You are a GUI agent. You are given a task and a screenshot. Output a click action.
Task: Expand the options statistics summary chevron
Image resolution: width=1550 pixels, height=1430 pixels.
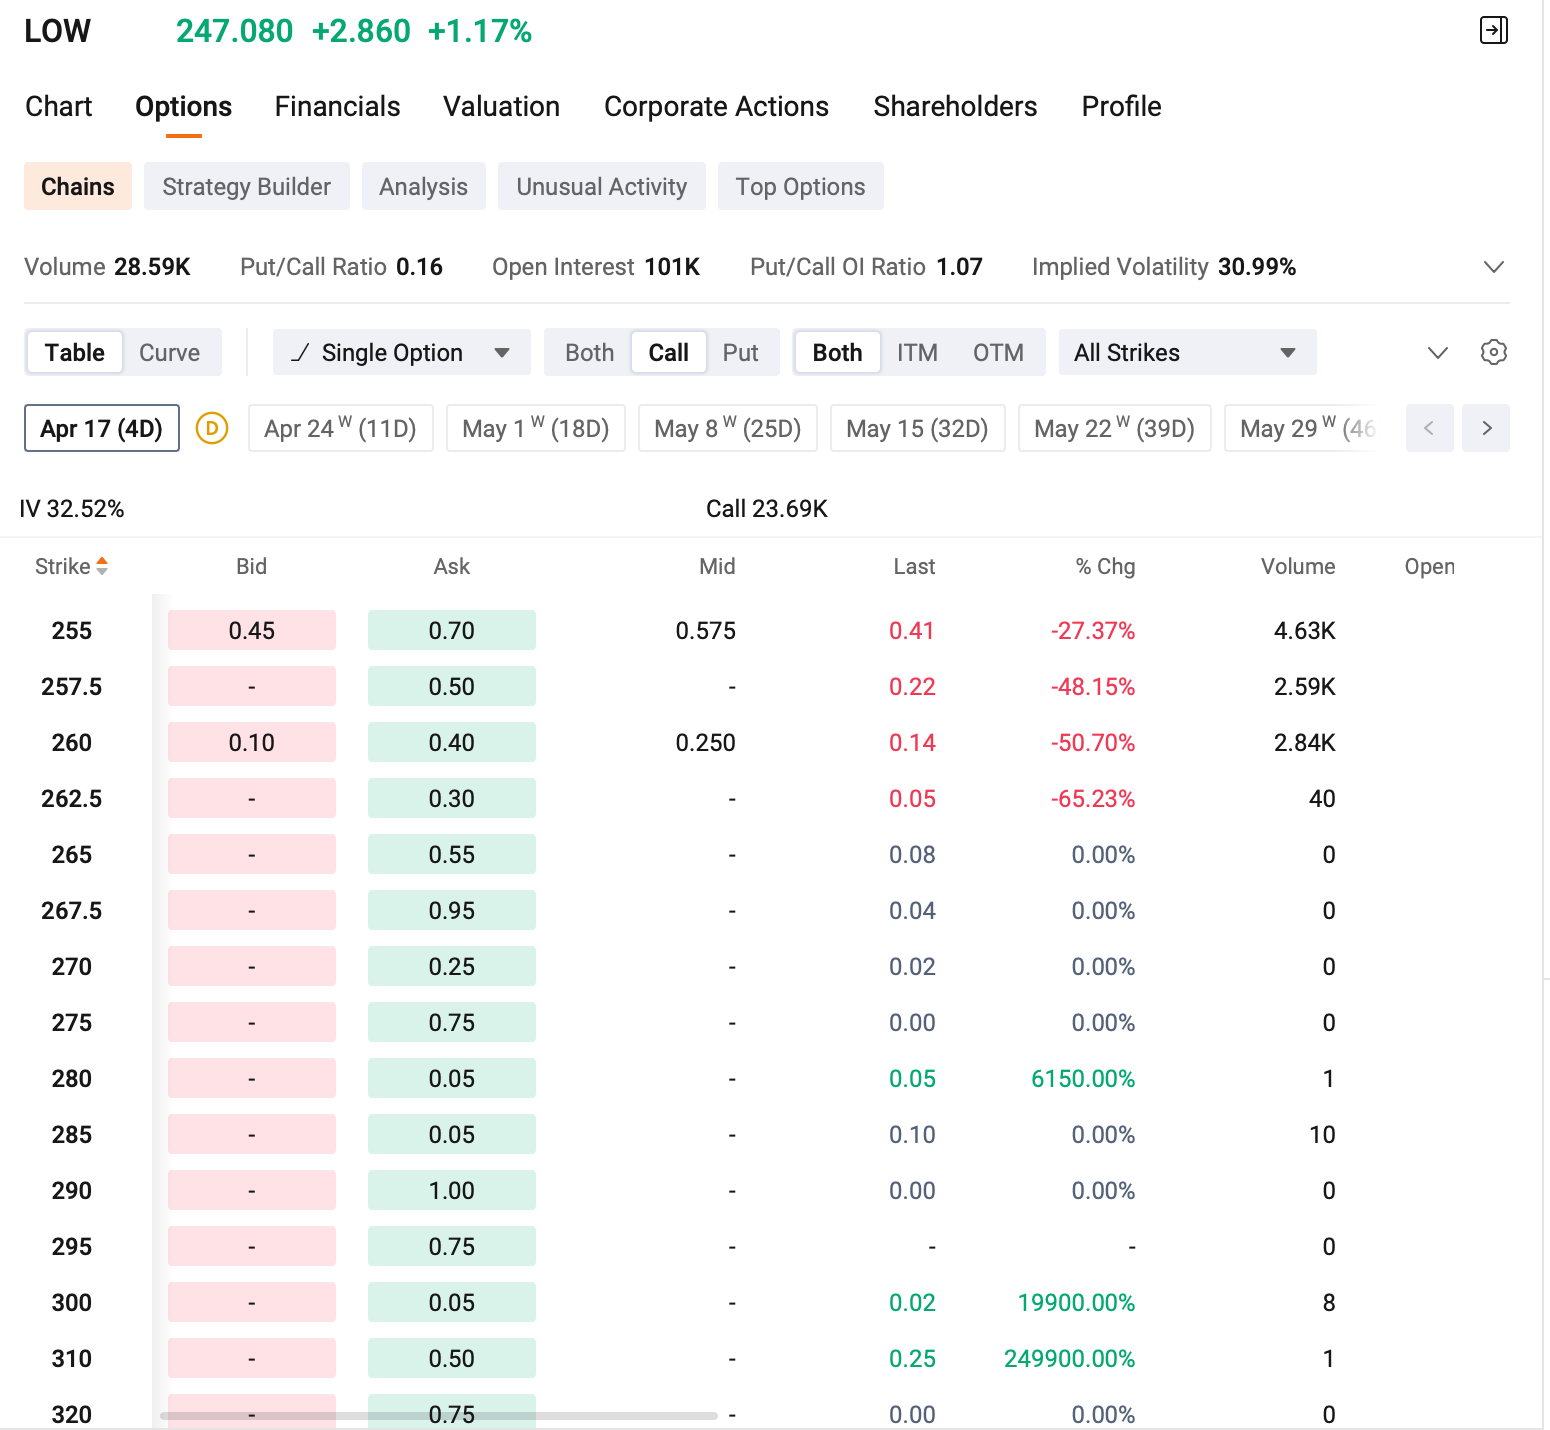[1493, 267]
